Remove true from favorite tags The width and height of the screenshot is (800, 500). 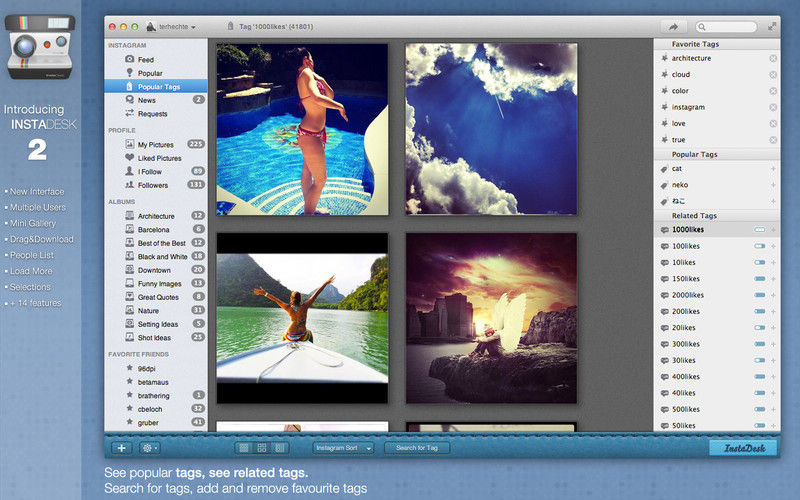point(773,140)
